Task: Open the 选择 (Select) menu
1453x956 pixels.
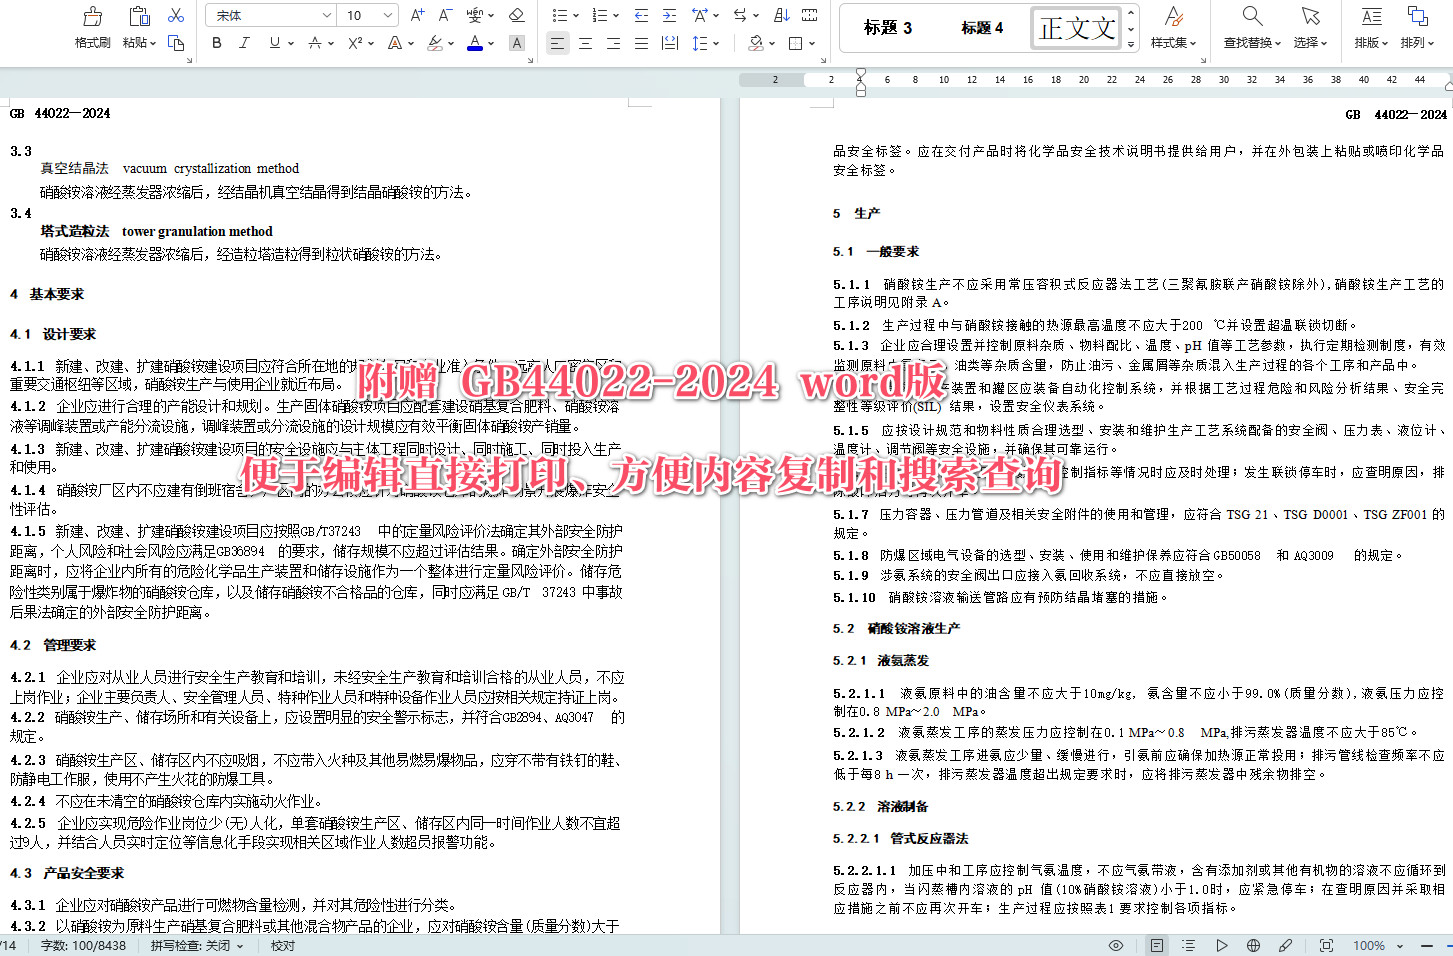Action: 1311,25
